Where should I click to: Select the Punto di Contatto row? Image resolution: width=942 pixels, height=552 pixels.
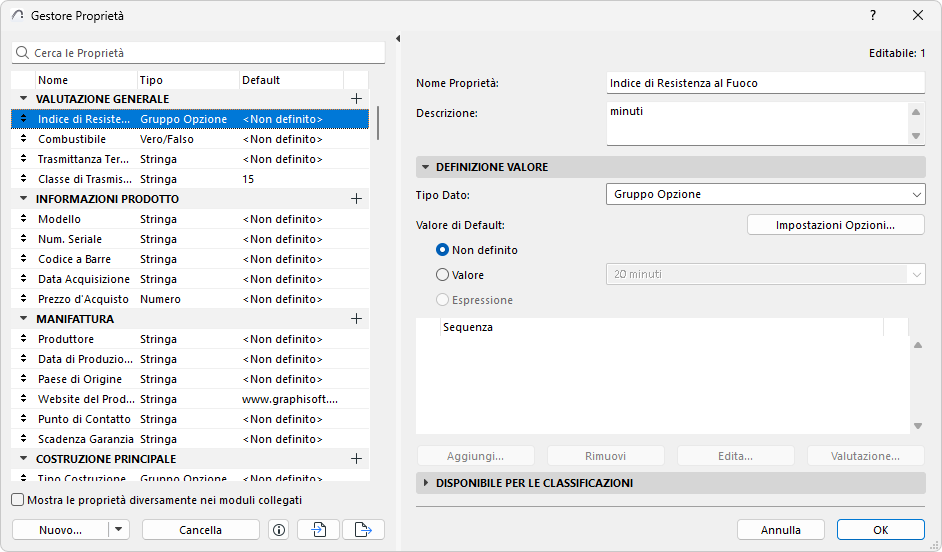pyautogui.click(x=190, y=419)
